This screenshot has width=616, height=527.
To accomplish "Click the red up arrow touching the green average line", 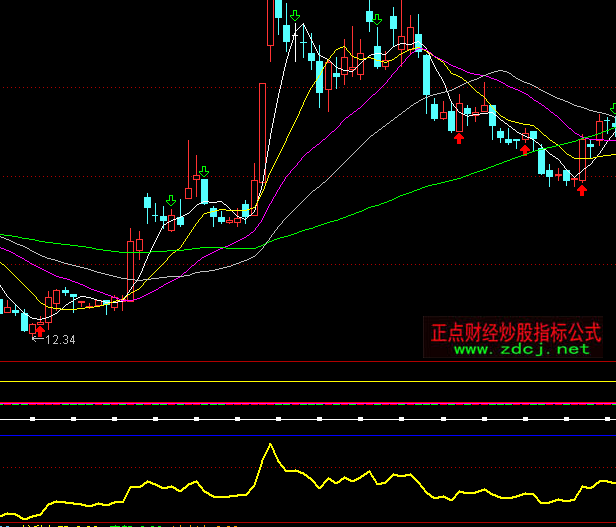I will (525, 148).
